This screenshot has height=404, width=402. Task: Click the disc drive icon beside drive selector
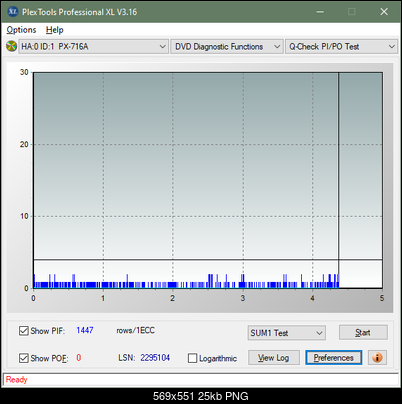12,46
